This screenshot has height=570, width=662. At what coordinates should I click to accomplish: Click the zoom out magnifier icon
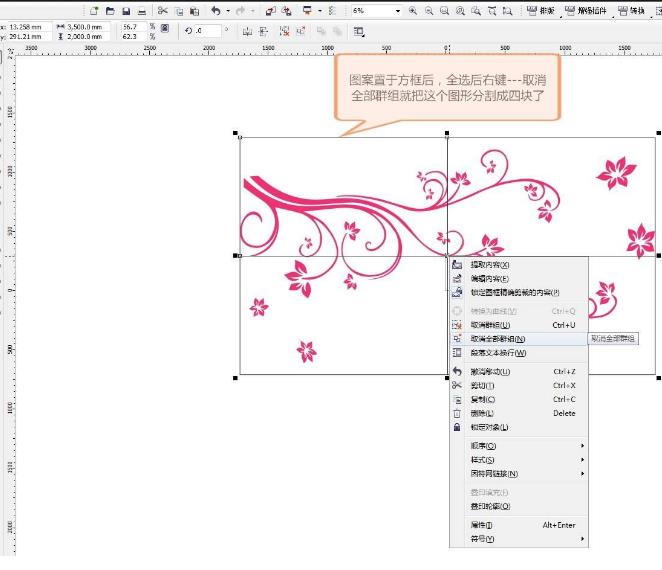tap(429, 11)
